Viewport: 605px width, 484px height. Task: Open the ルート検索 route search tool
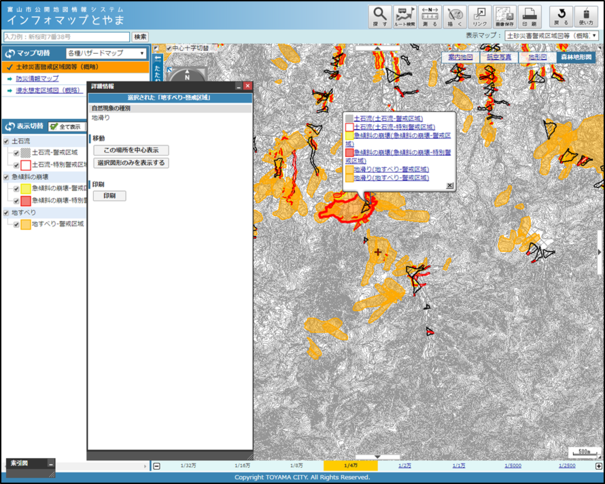[x=405, y=17]
